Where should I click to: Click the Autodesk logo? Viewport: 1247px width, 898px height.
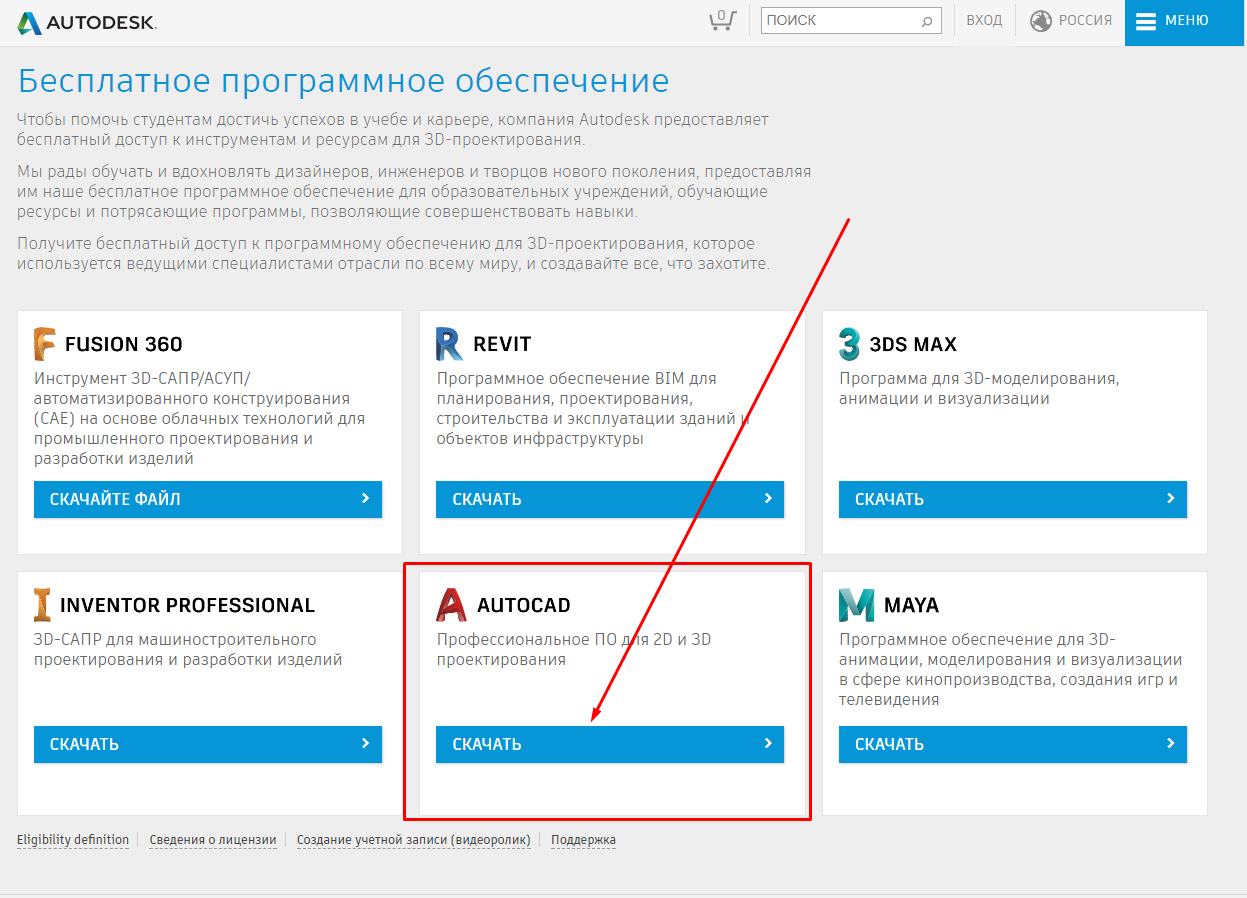[88, 22]
